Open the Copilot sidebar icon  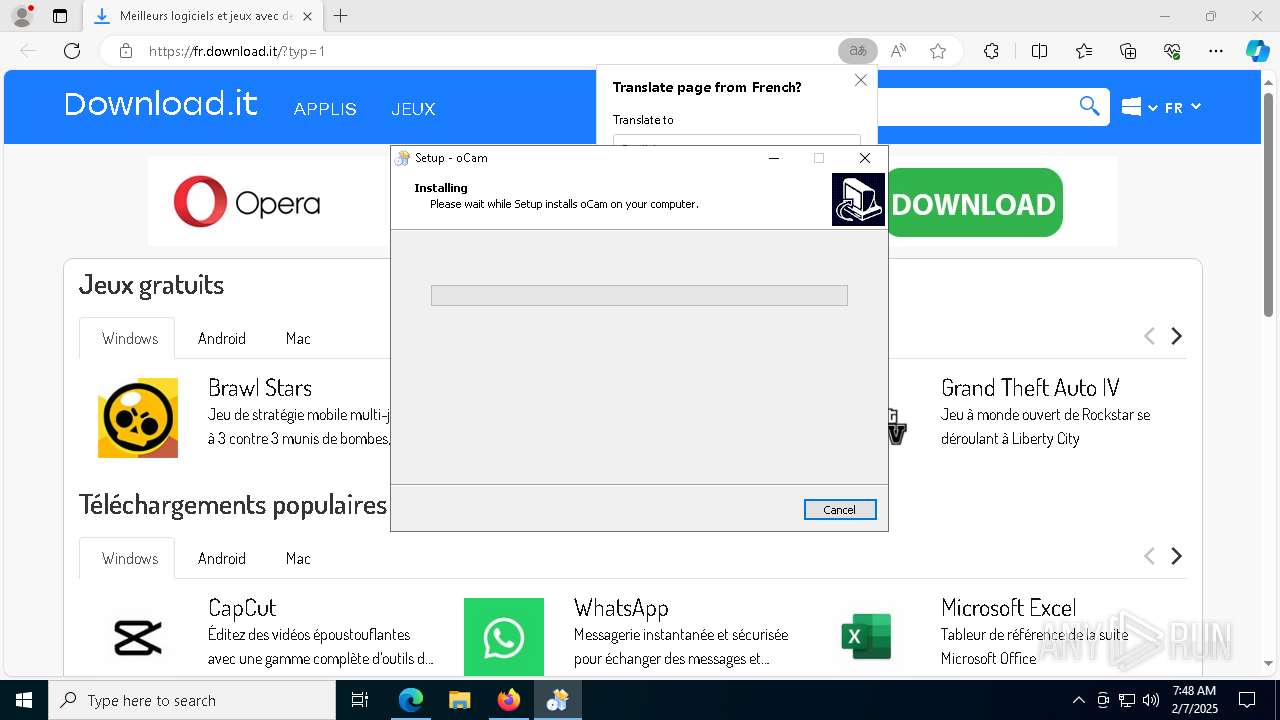point(1257,51)
